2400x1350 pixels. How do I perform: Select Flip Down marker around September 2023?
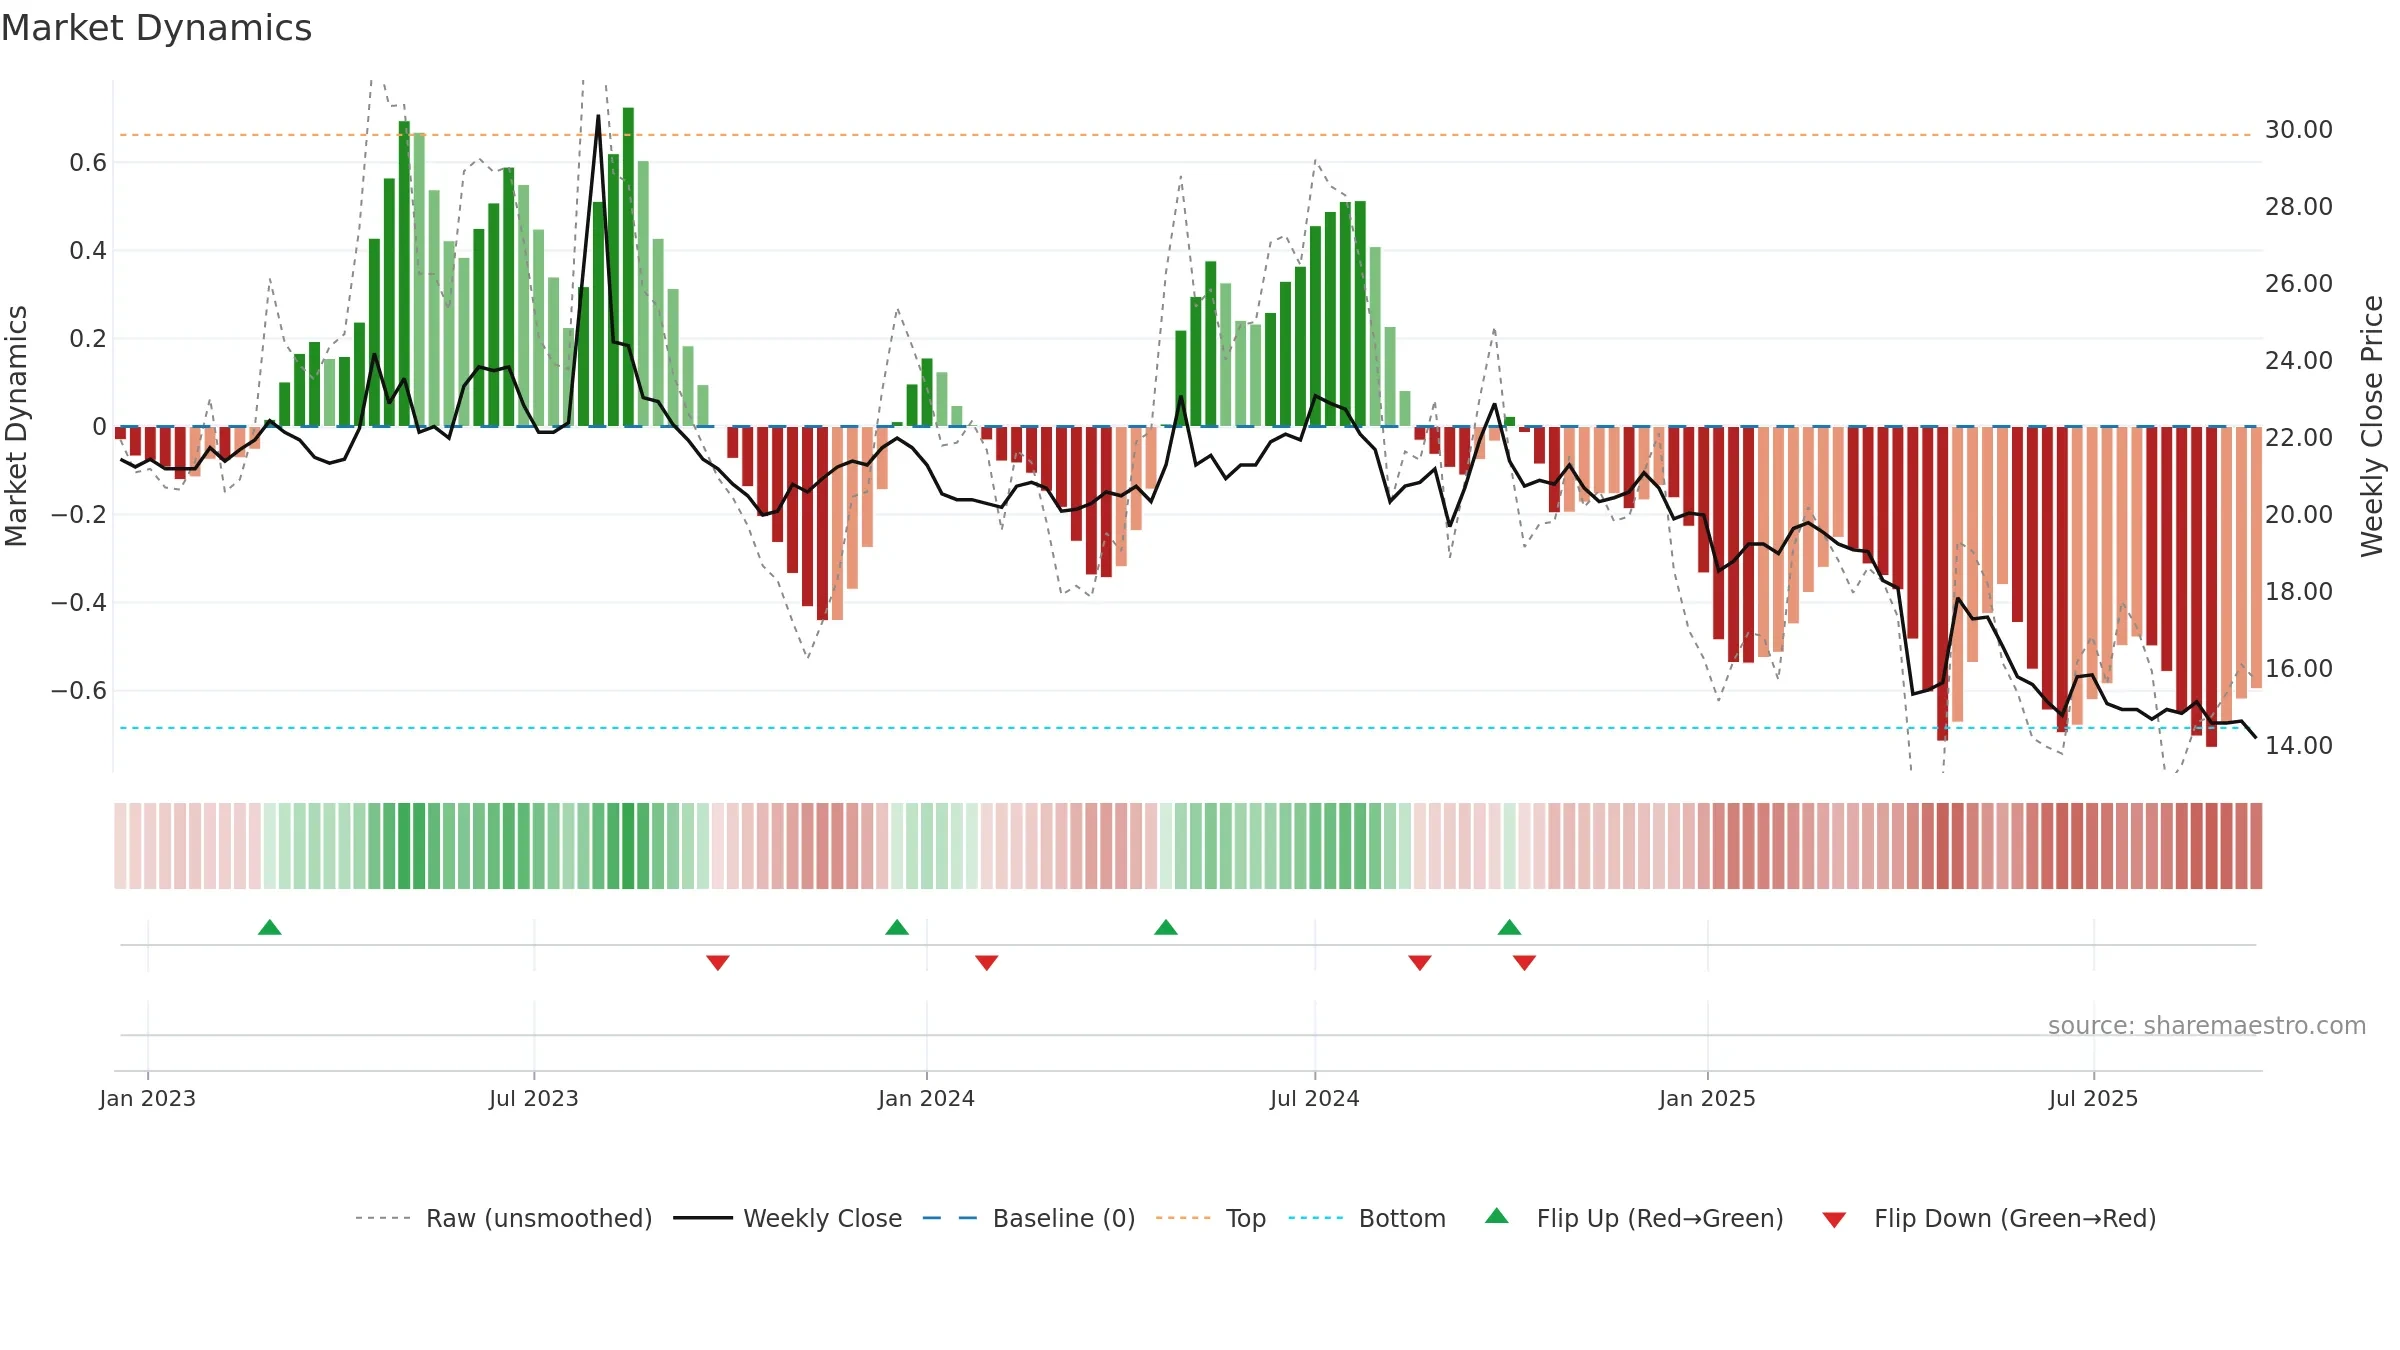click(718, 963)
